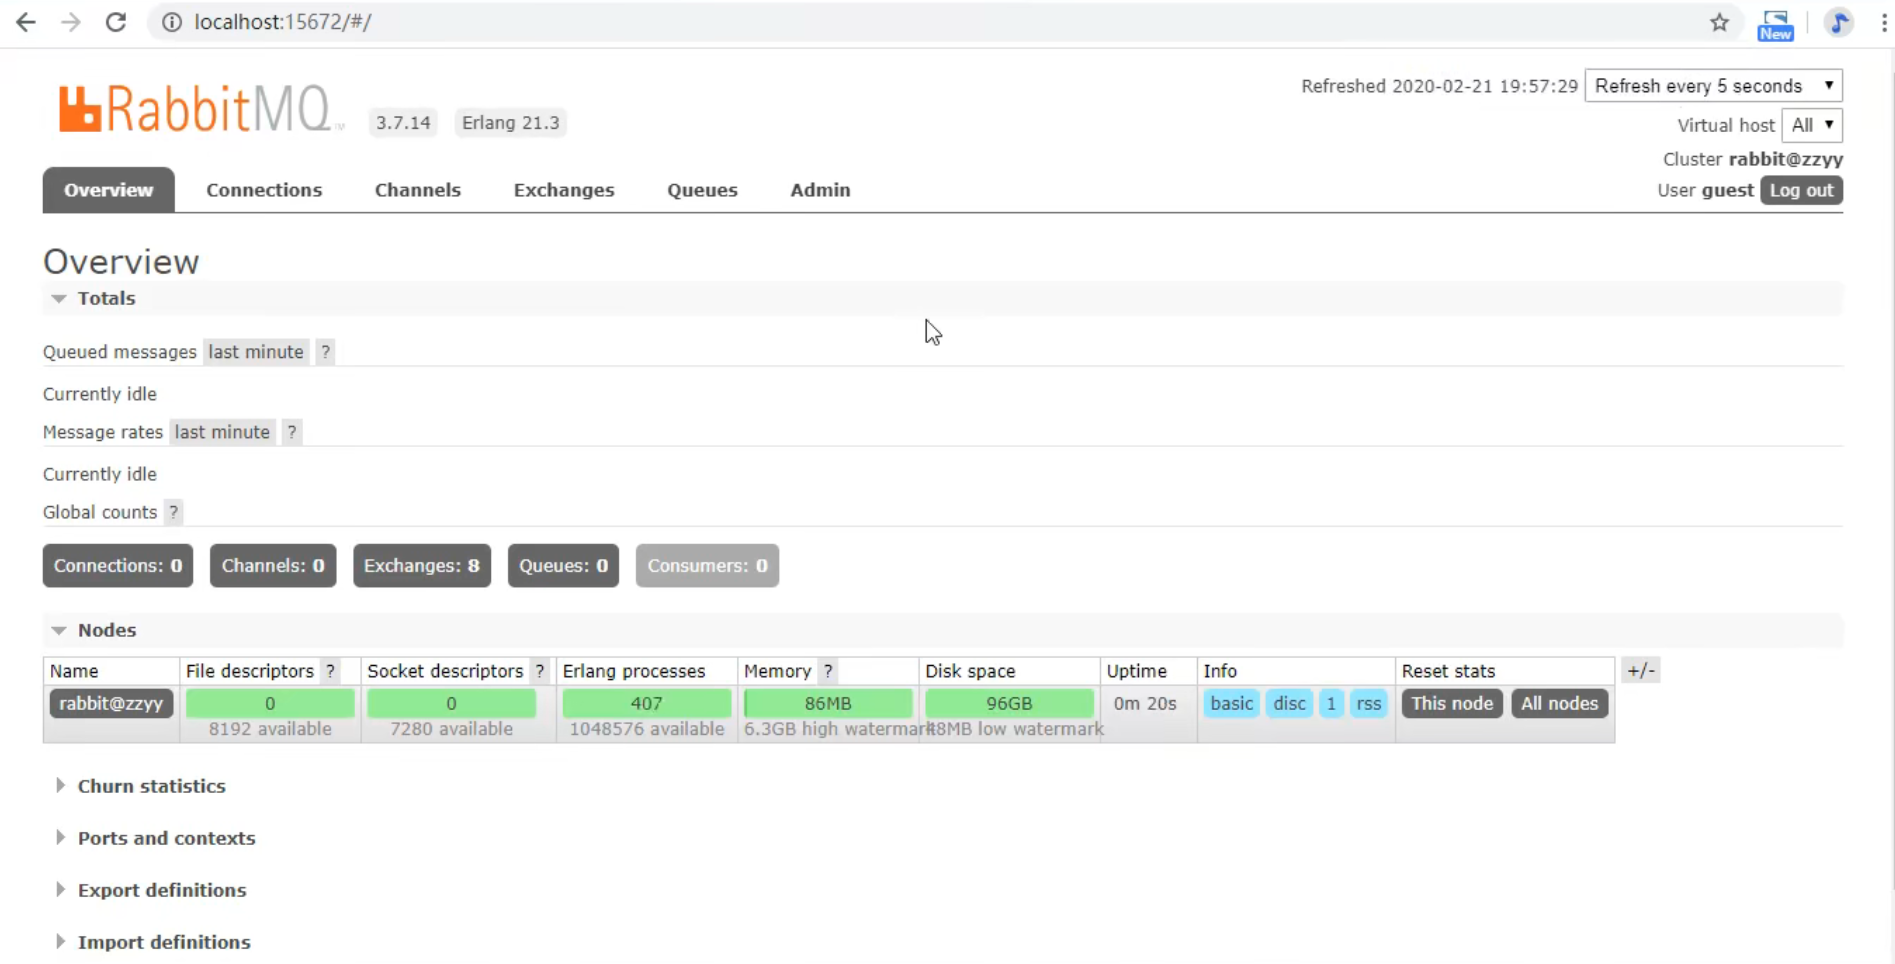Viewport: 1895px width, 964px height.
Task: Click the File descriptors 0 usage bar
Action: coord(270,703)
